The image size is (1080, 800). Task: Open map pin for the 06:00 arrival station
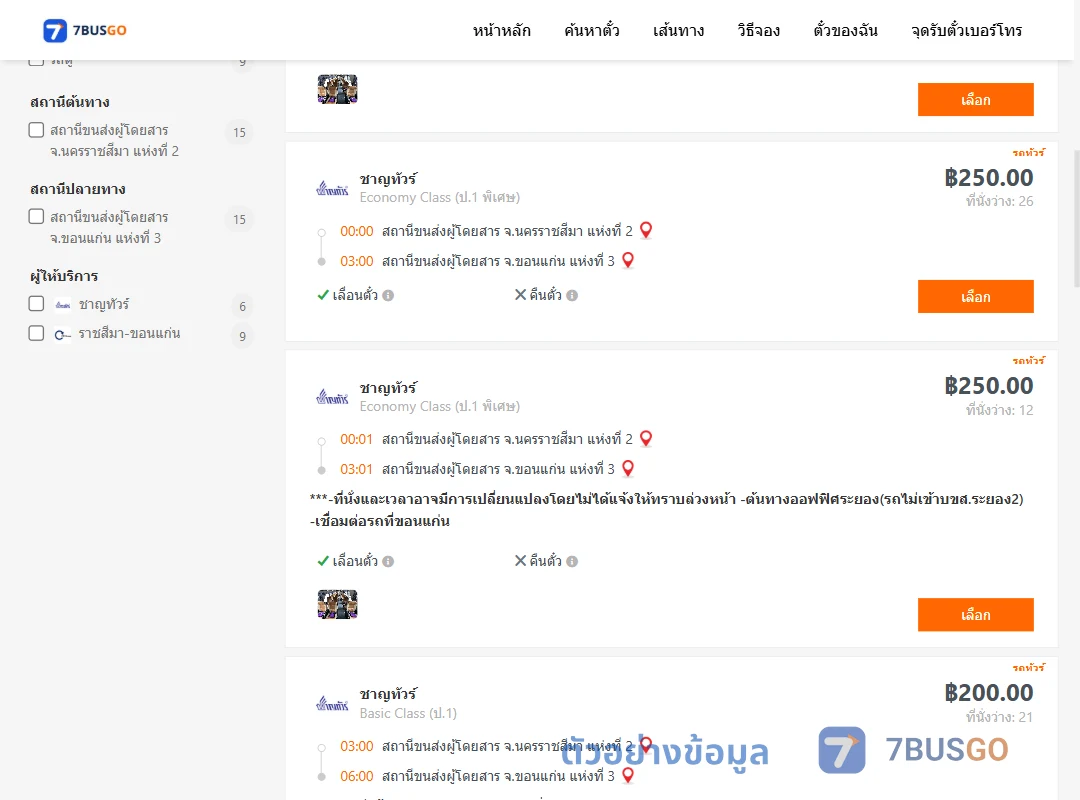pyautogui.click(x=628, y=775)
